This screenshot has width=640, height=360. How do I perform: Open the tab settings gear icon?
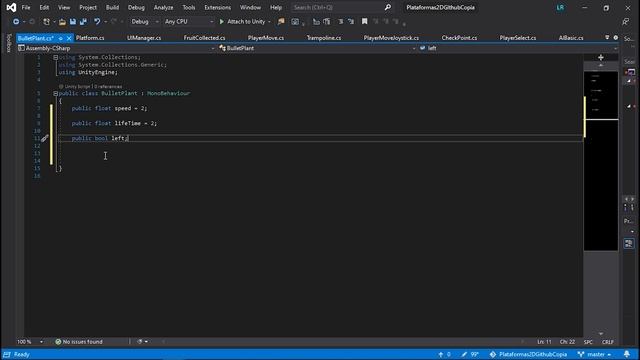(616, 38)
